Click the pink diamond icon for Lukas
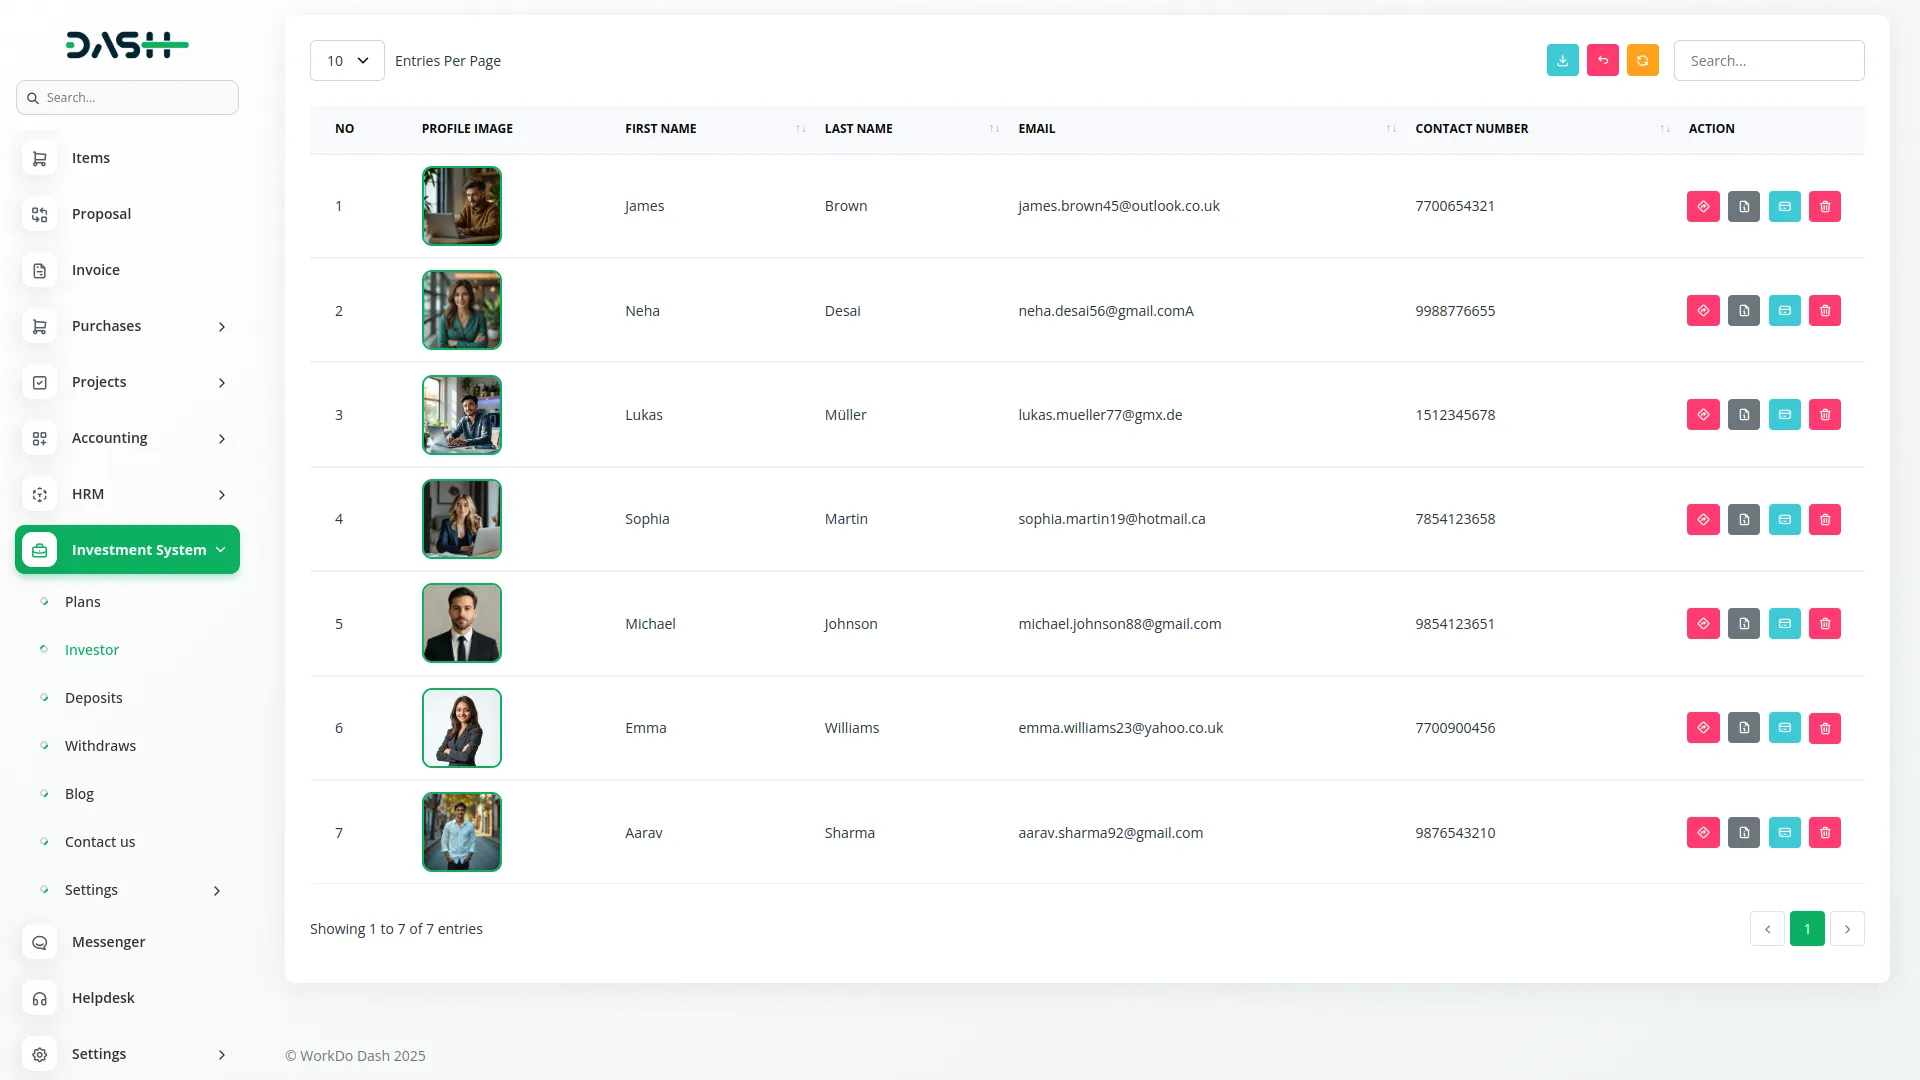Screen dimensions: 1920x1080 tap(1703, 415)
